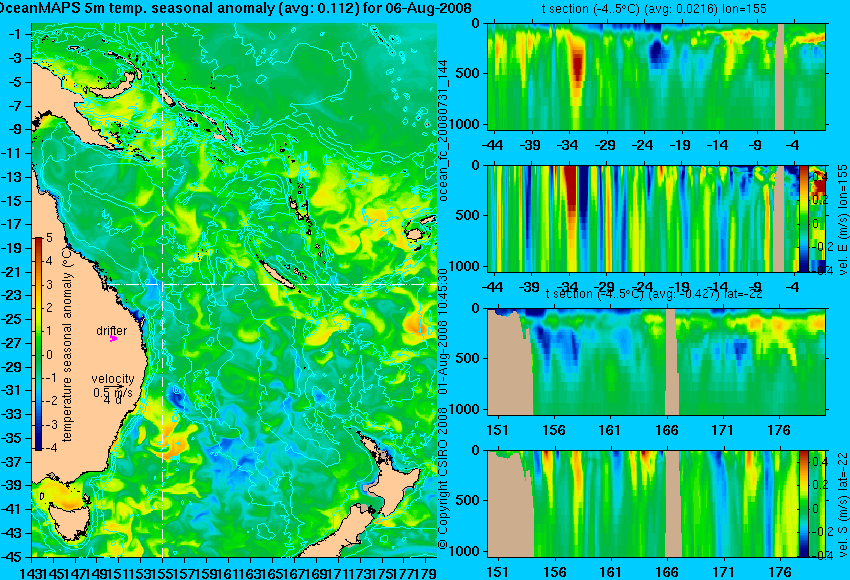The height and width of the screenshot is (580, 850).
Task: Click the vel. E color bar beside the second section
Action: (x=804, y=218)
